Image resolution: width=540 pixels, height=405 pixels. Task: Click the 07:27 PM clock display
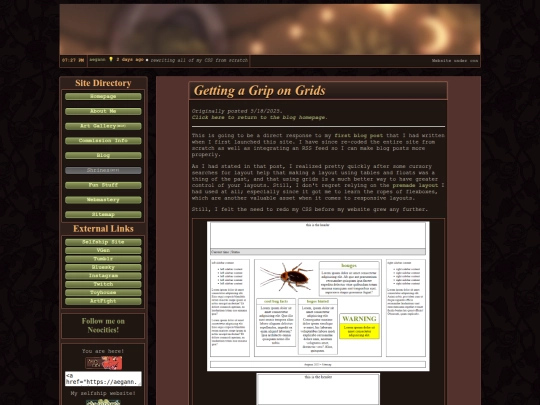pyautogui.click(x=73, y=60)
